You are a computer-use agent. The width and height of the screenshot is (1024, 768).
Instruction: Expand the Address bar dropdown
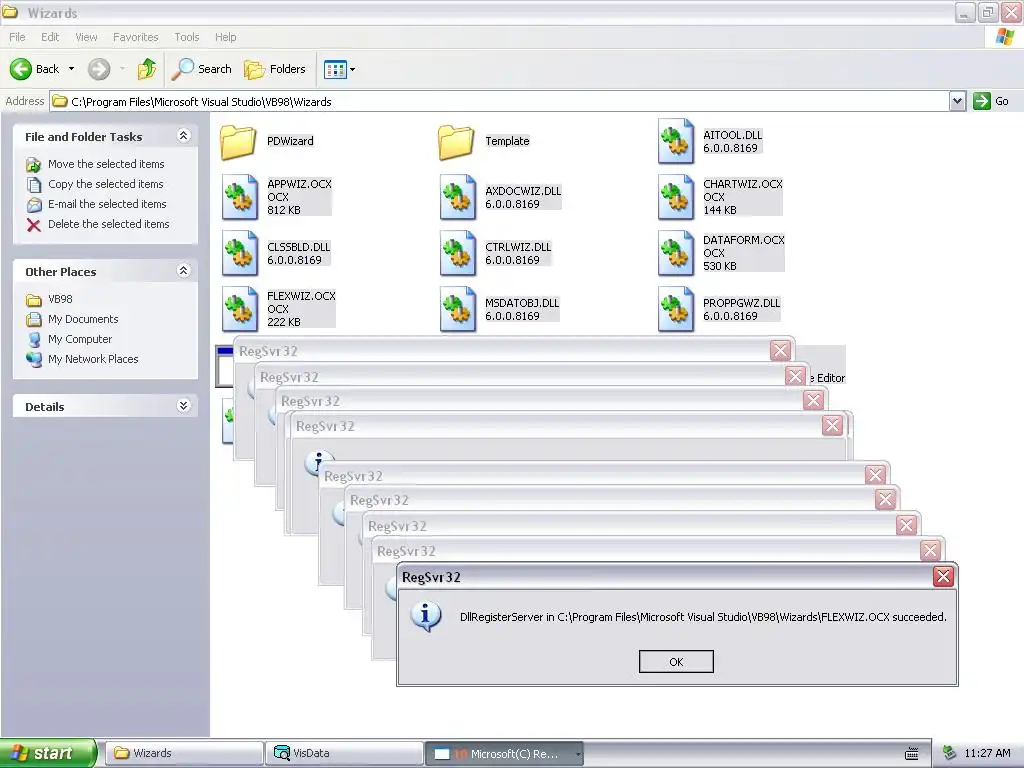[x=957, y=101]
